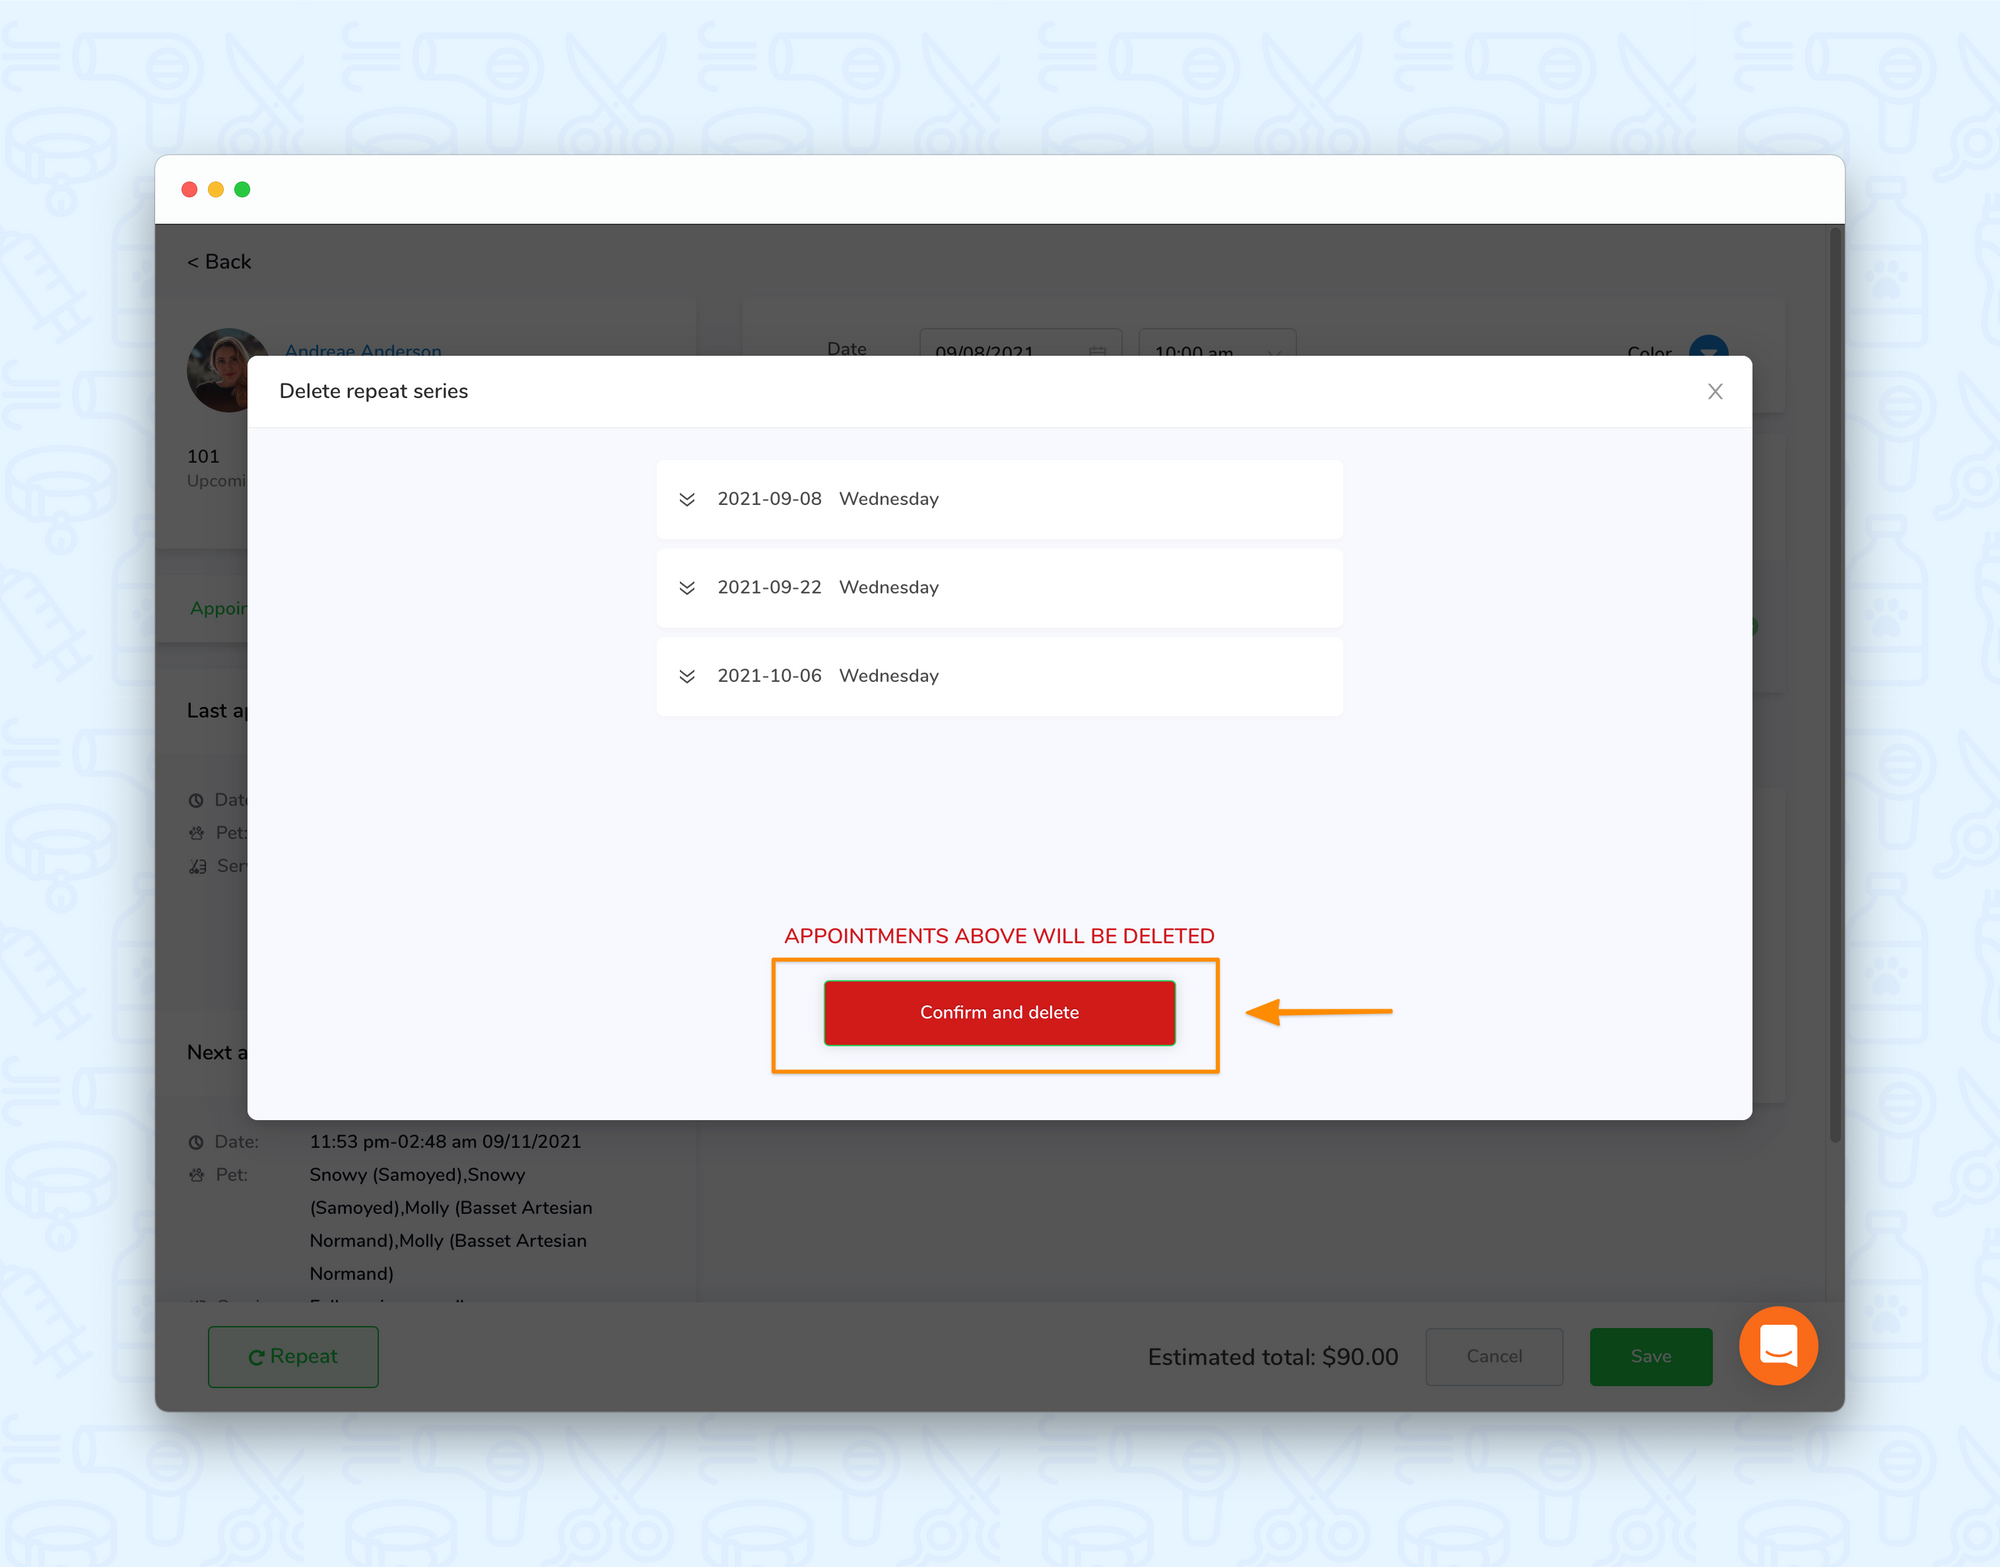Close the Delete repeat series dialog
The height and width of the screenshot is (1567, 2000).
pos(1716,391)
